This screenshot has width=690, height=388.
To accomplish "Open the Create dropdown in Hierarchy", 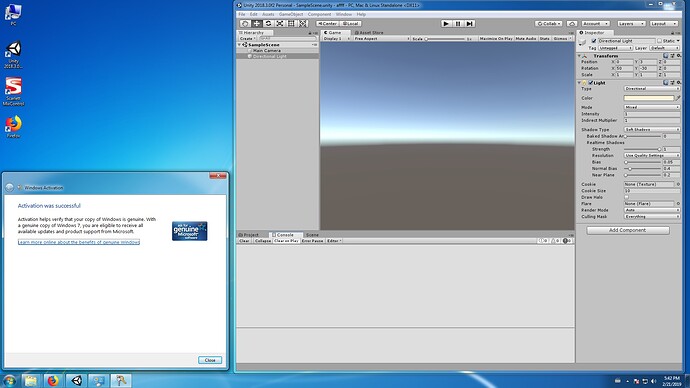I will (x=247, y=38).
